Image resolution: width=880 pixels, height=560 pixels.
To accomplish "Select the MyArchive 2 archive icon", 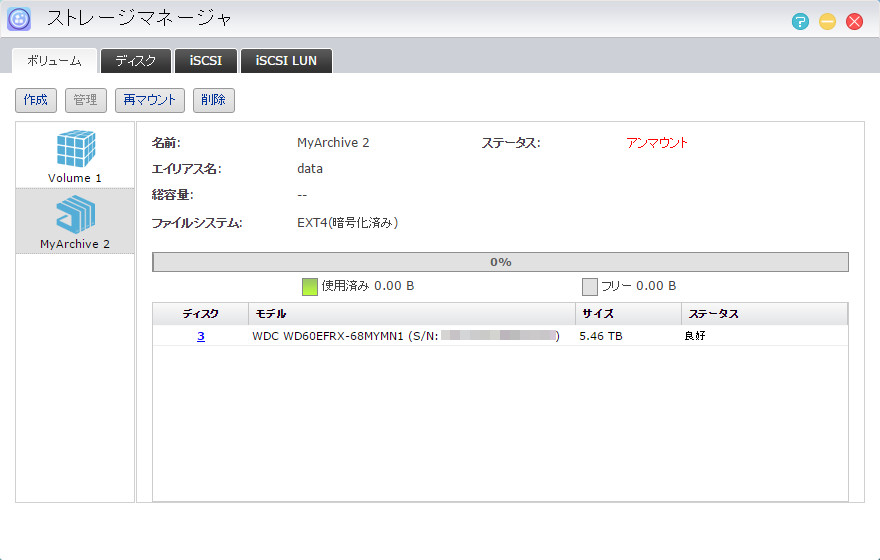I will [75, 214].
